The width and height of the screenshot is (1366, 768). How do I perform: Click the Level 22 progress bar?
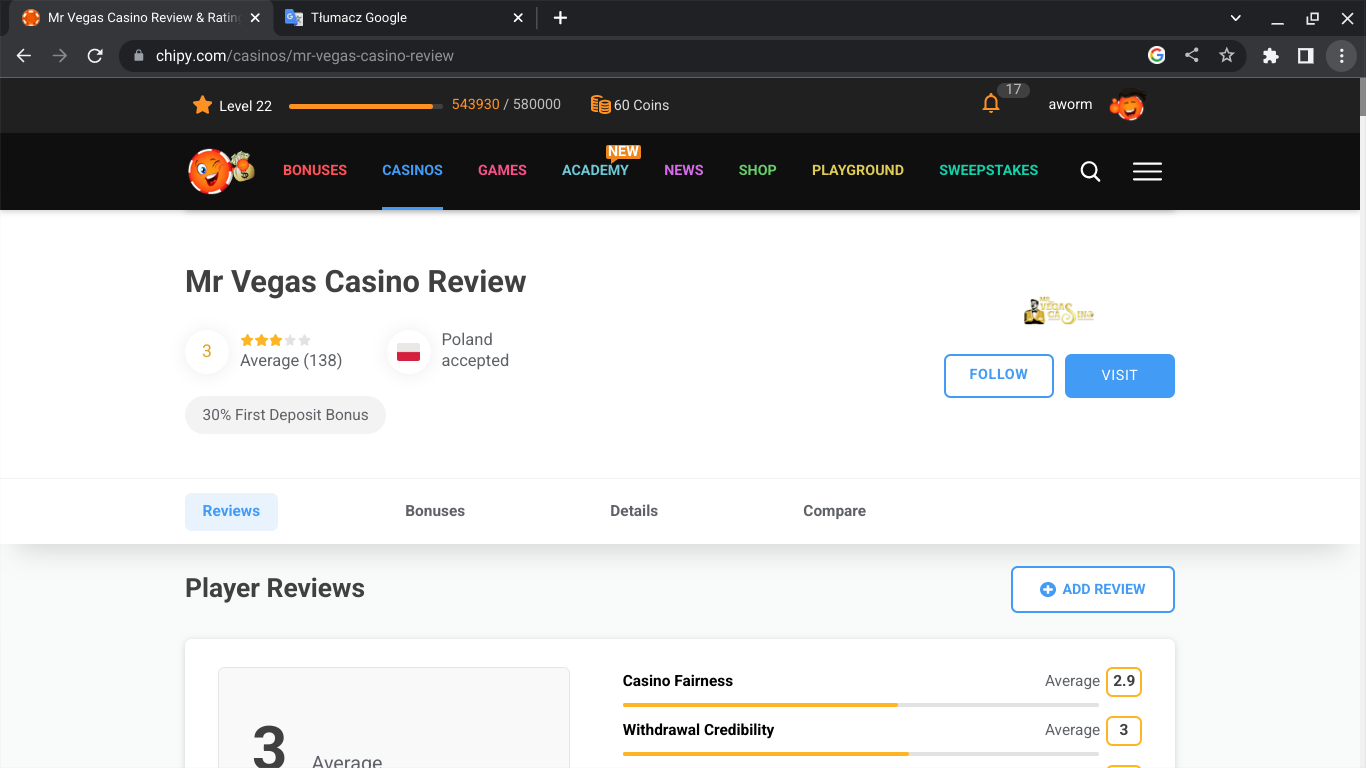coord(365,106)
